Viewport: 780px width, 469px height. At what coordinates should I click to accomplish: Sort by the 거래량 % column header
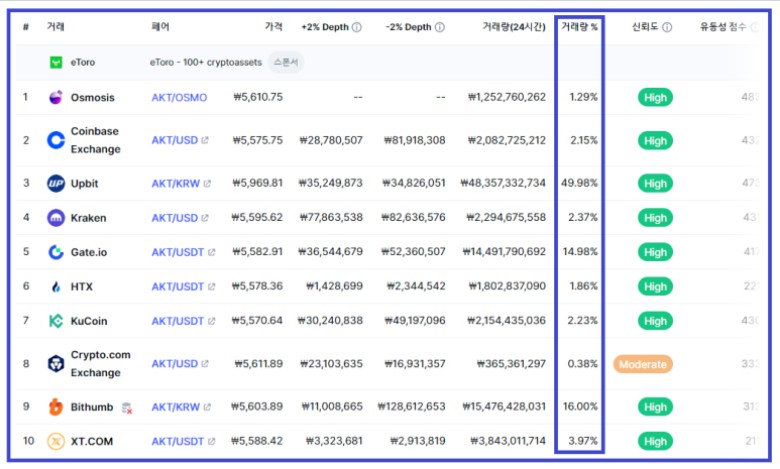click(x=580, y=27)
